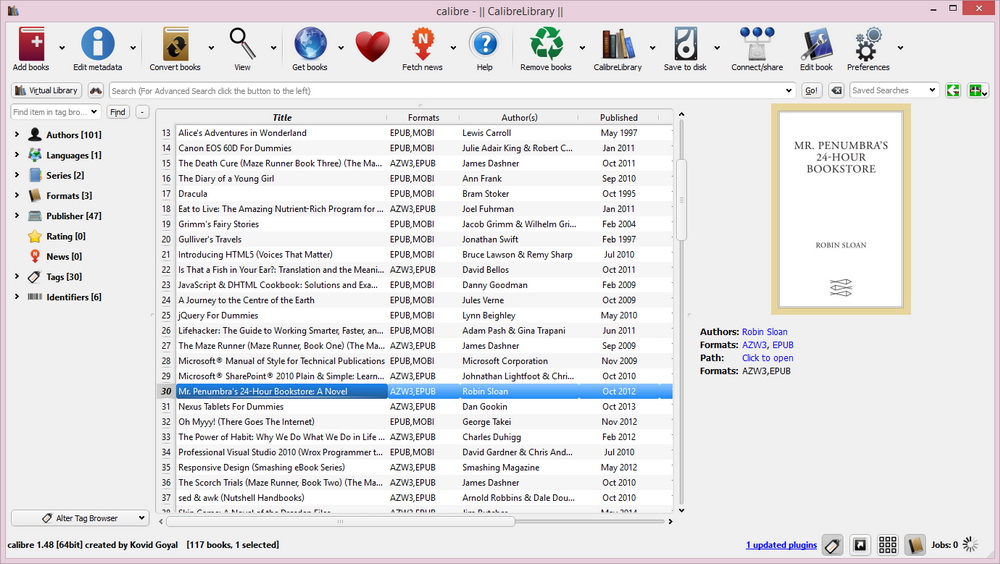The height and width of the screenshot is (564, 1000).
Task: Click the Author(s) column header
Action: pos(519,118)
